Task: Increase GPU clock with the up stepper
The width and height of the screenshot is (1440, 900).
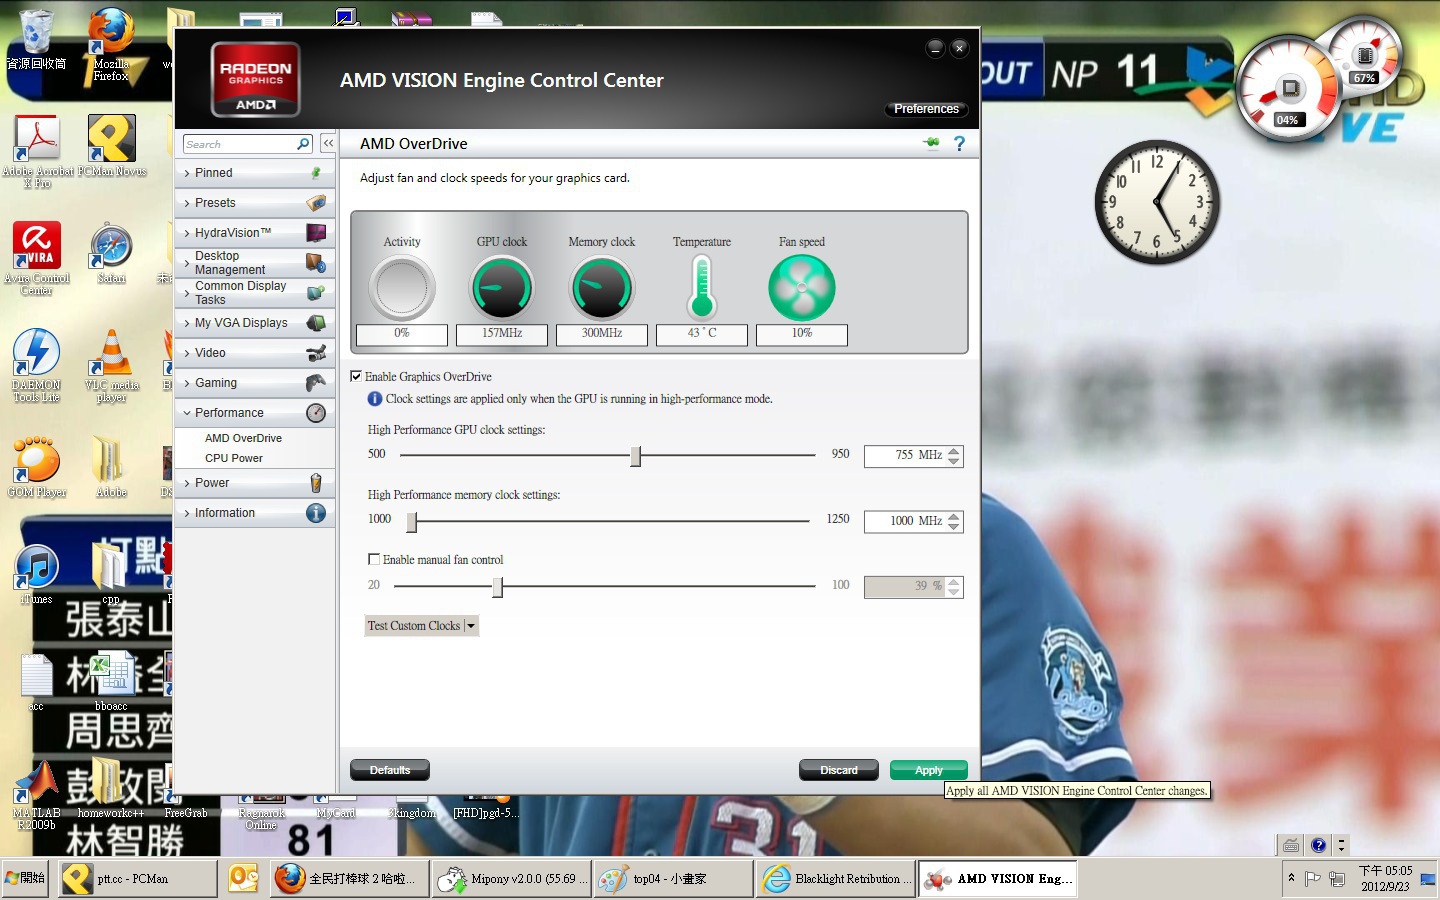Action: [954, 451]
